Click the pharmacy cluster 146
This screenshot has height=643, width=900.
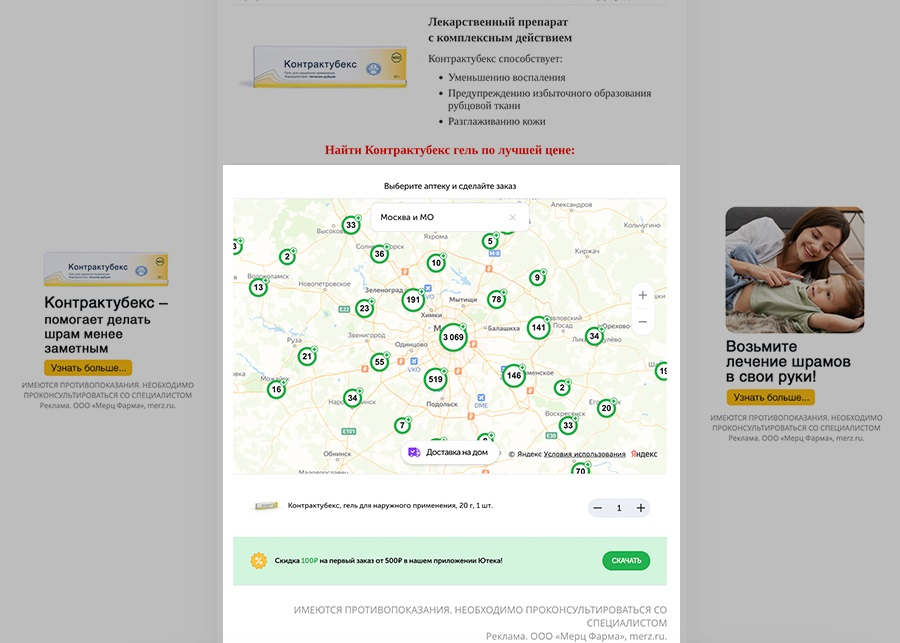tap(514, 375)
